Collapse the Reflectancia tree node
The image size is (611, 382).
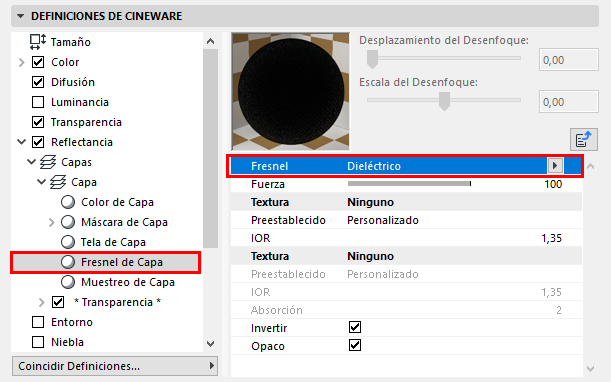[22, 142]
